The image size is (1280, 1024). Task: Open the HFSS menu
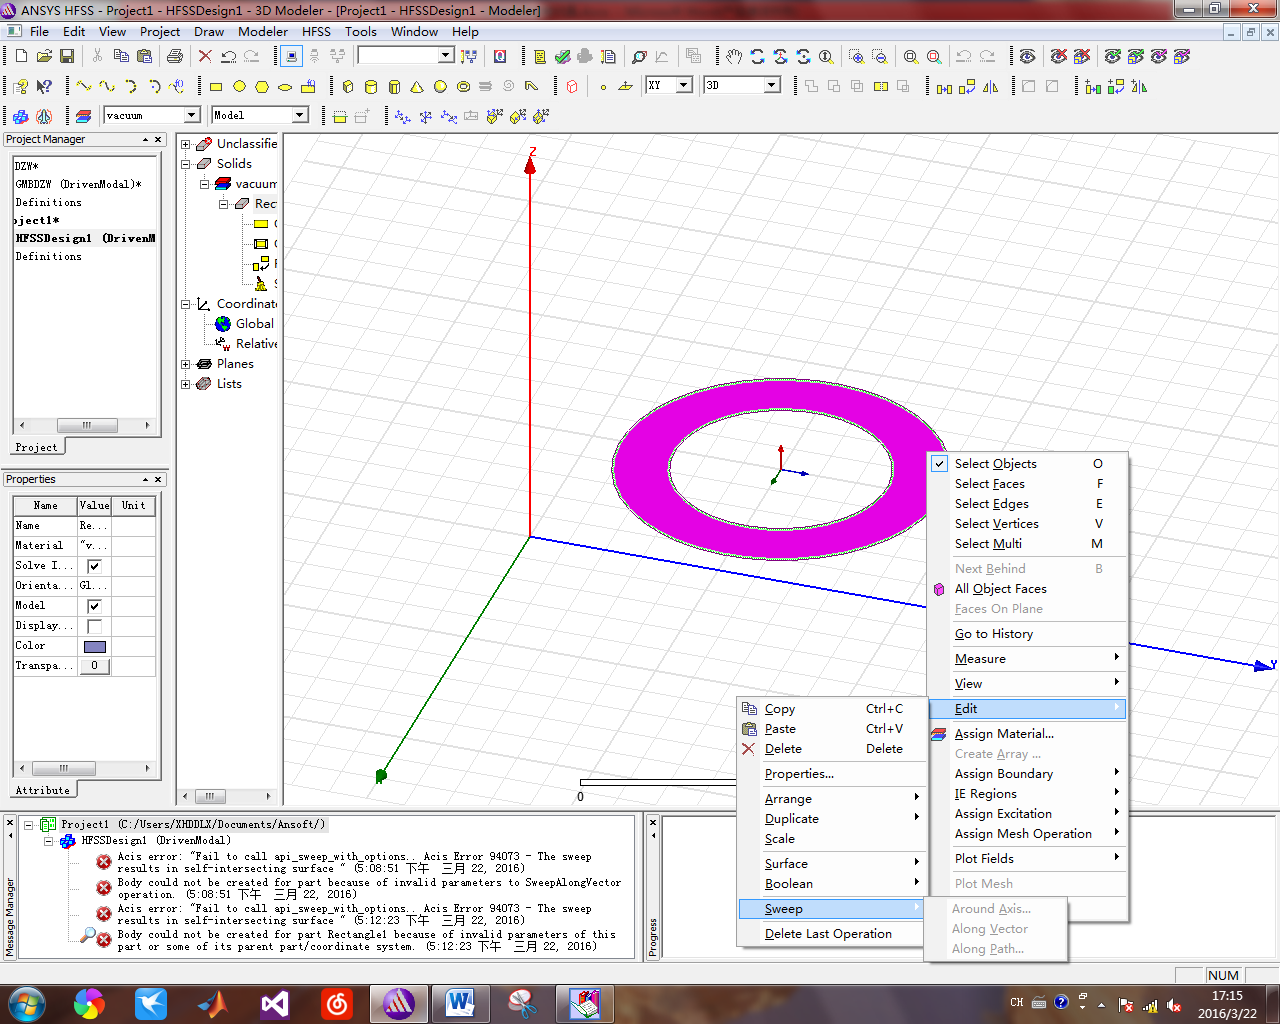point(316,31)
